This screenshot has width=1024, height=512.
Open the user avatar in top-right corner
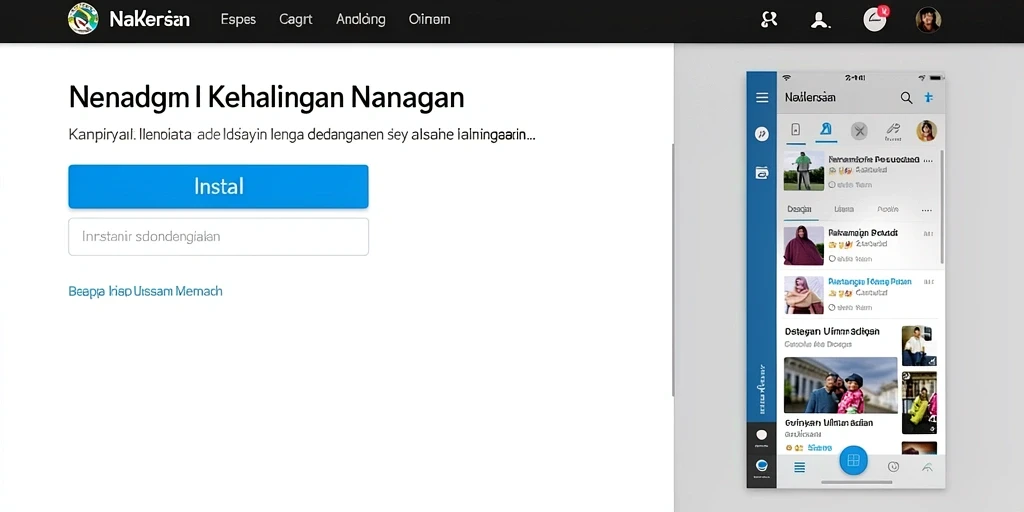[x=928, y=20]
